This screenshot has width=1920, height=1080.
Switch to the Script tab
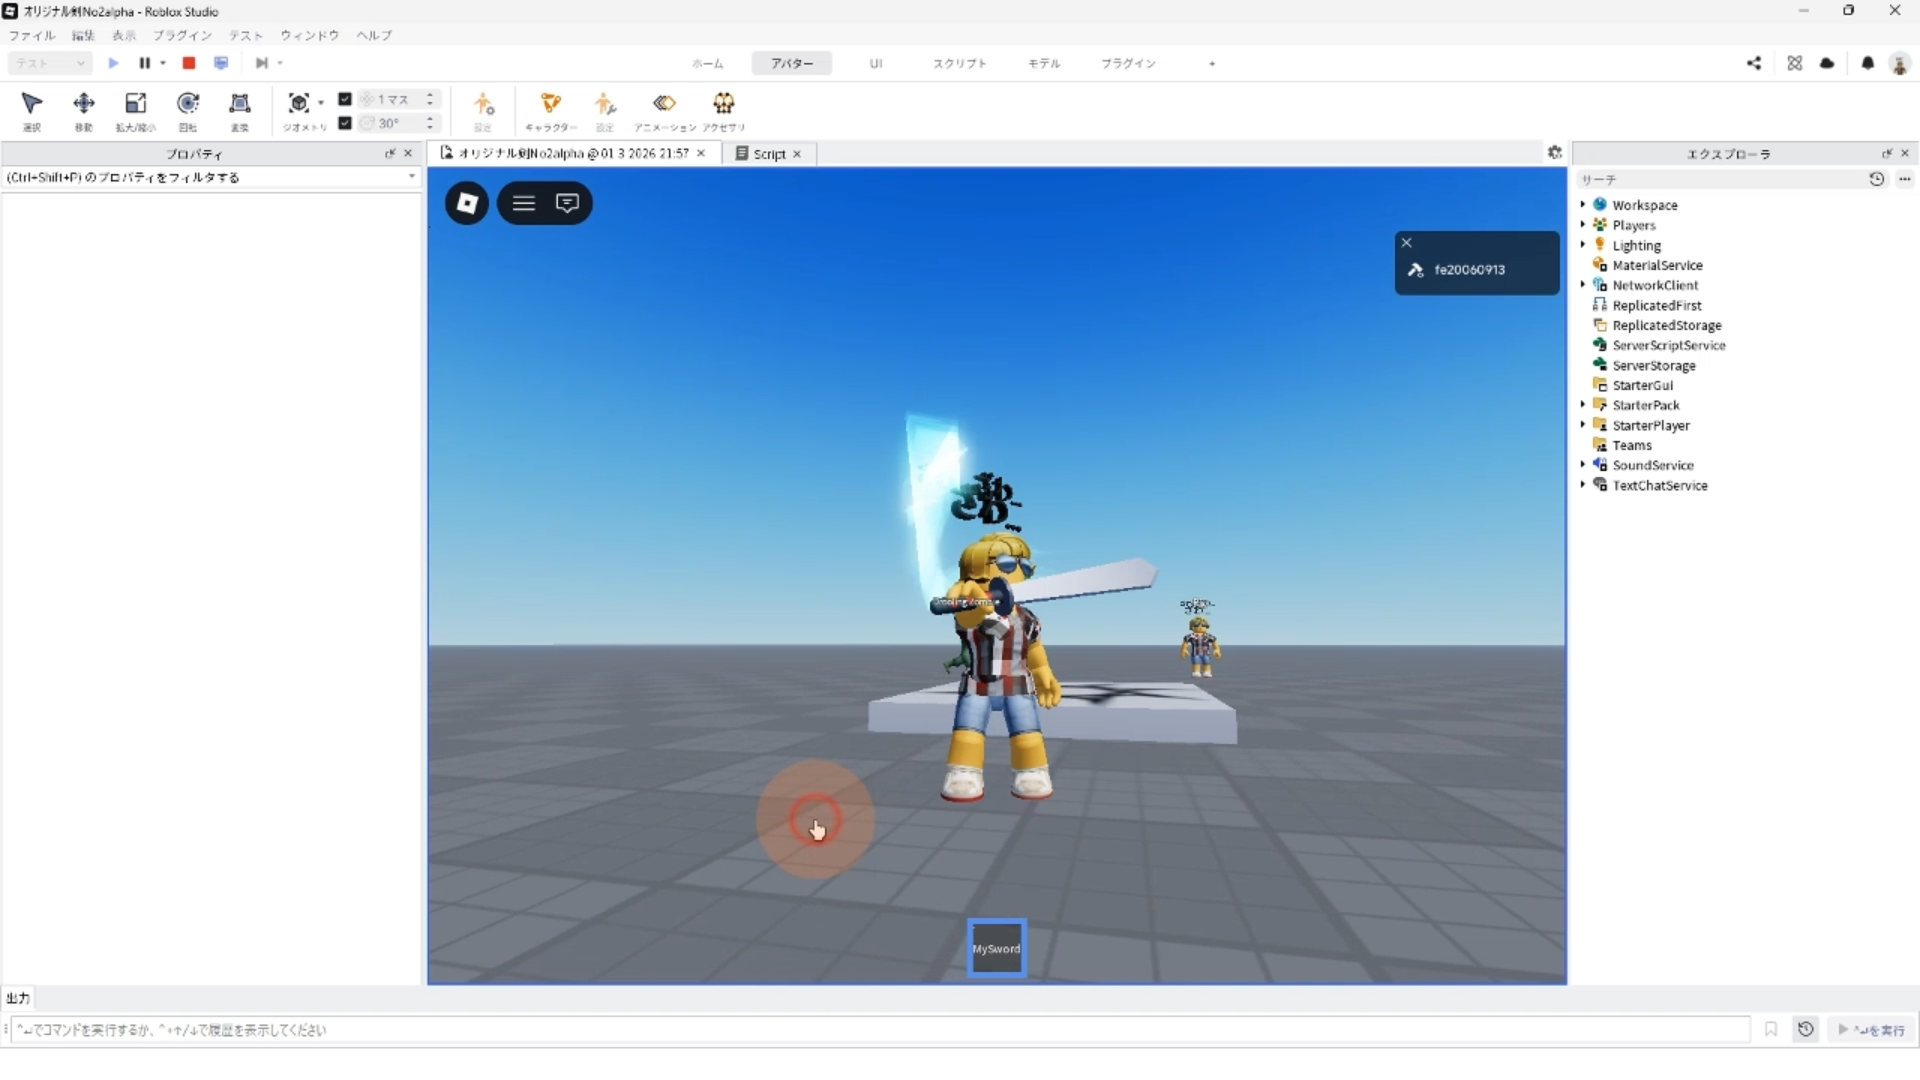point(769,154)
